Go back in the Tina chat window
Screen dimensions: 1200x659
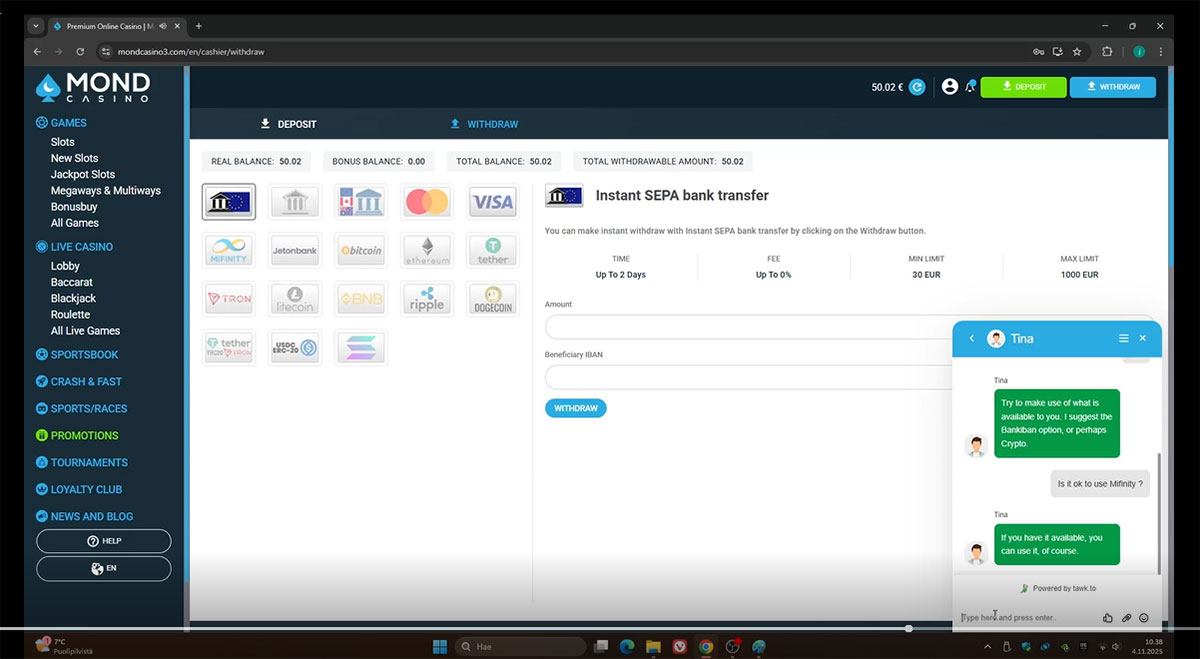(971, 339)
